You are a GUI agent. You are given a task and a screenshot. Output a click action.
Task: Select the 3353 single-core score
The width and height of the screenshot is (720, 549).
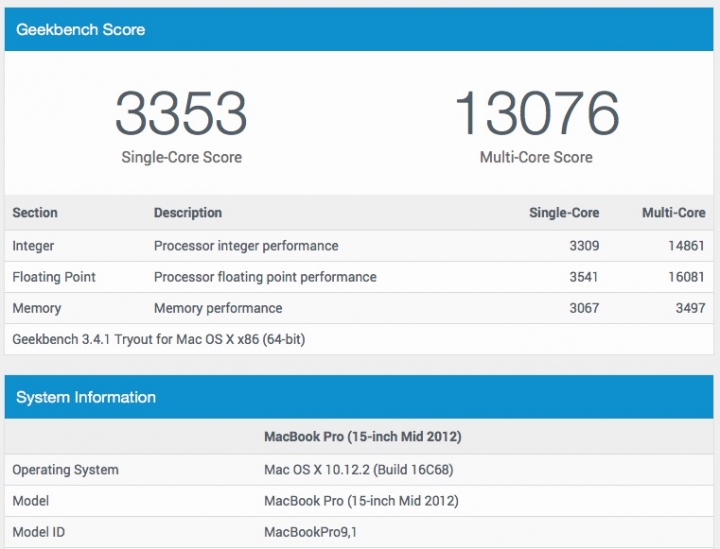pos(181,113)
